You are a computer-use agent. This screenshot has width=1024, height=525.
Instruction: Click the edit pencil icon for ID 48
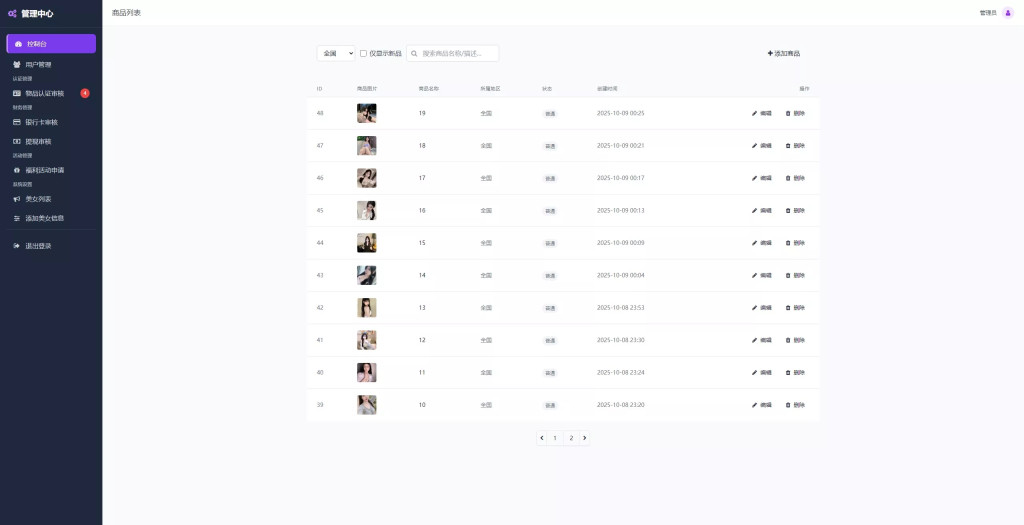click(755, 113)
